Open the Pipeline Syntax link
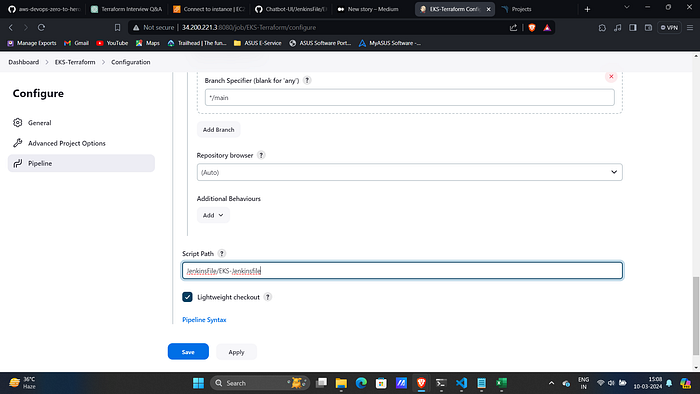 [204, 319]
